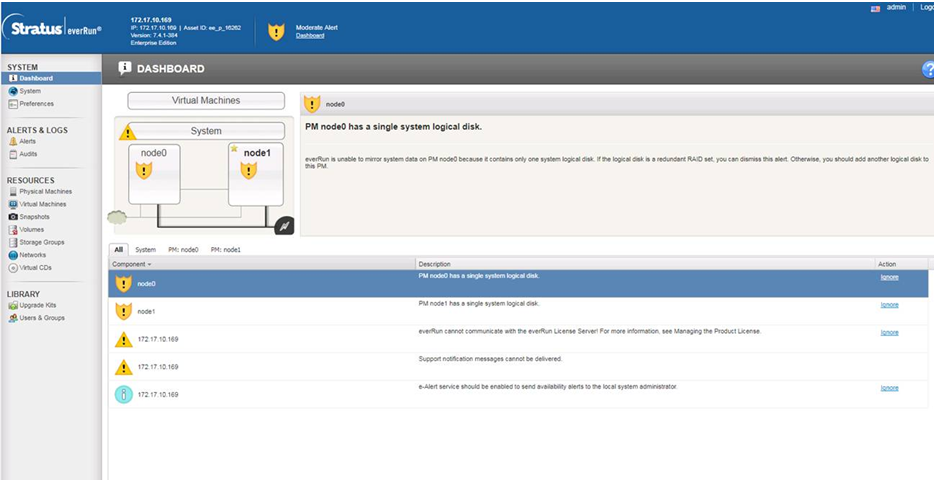This screenshot has height=480, width=934.
Task: Ignore the node1 single disk alert
Action: pos(889,305)
